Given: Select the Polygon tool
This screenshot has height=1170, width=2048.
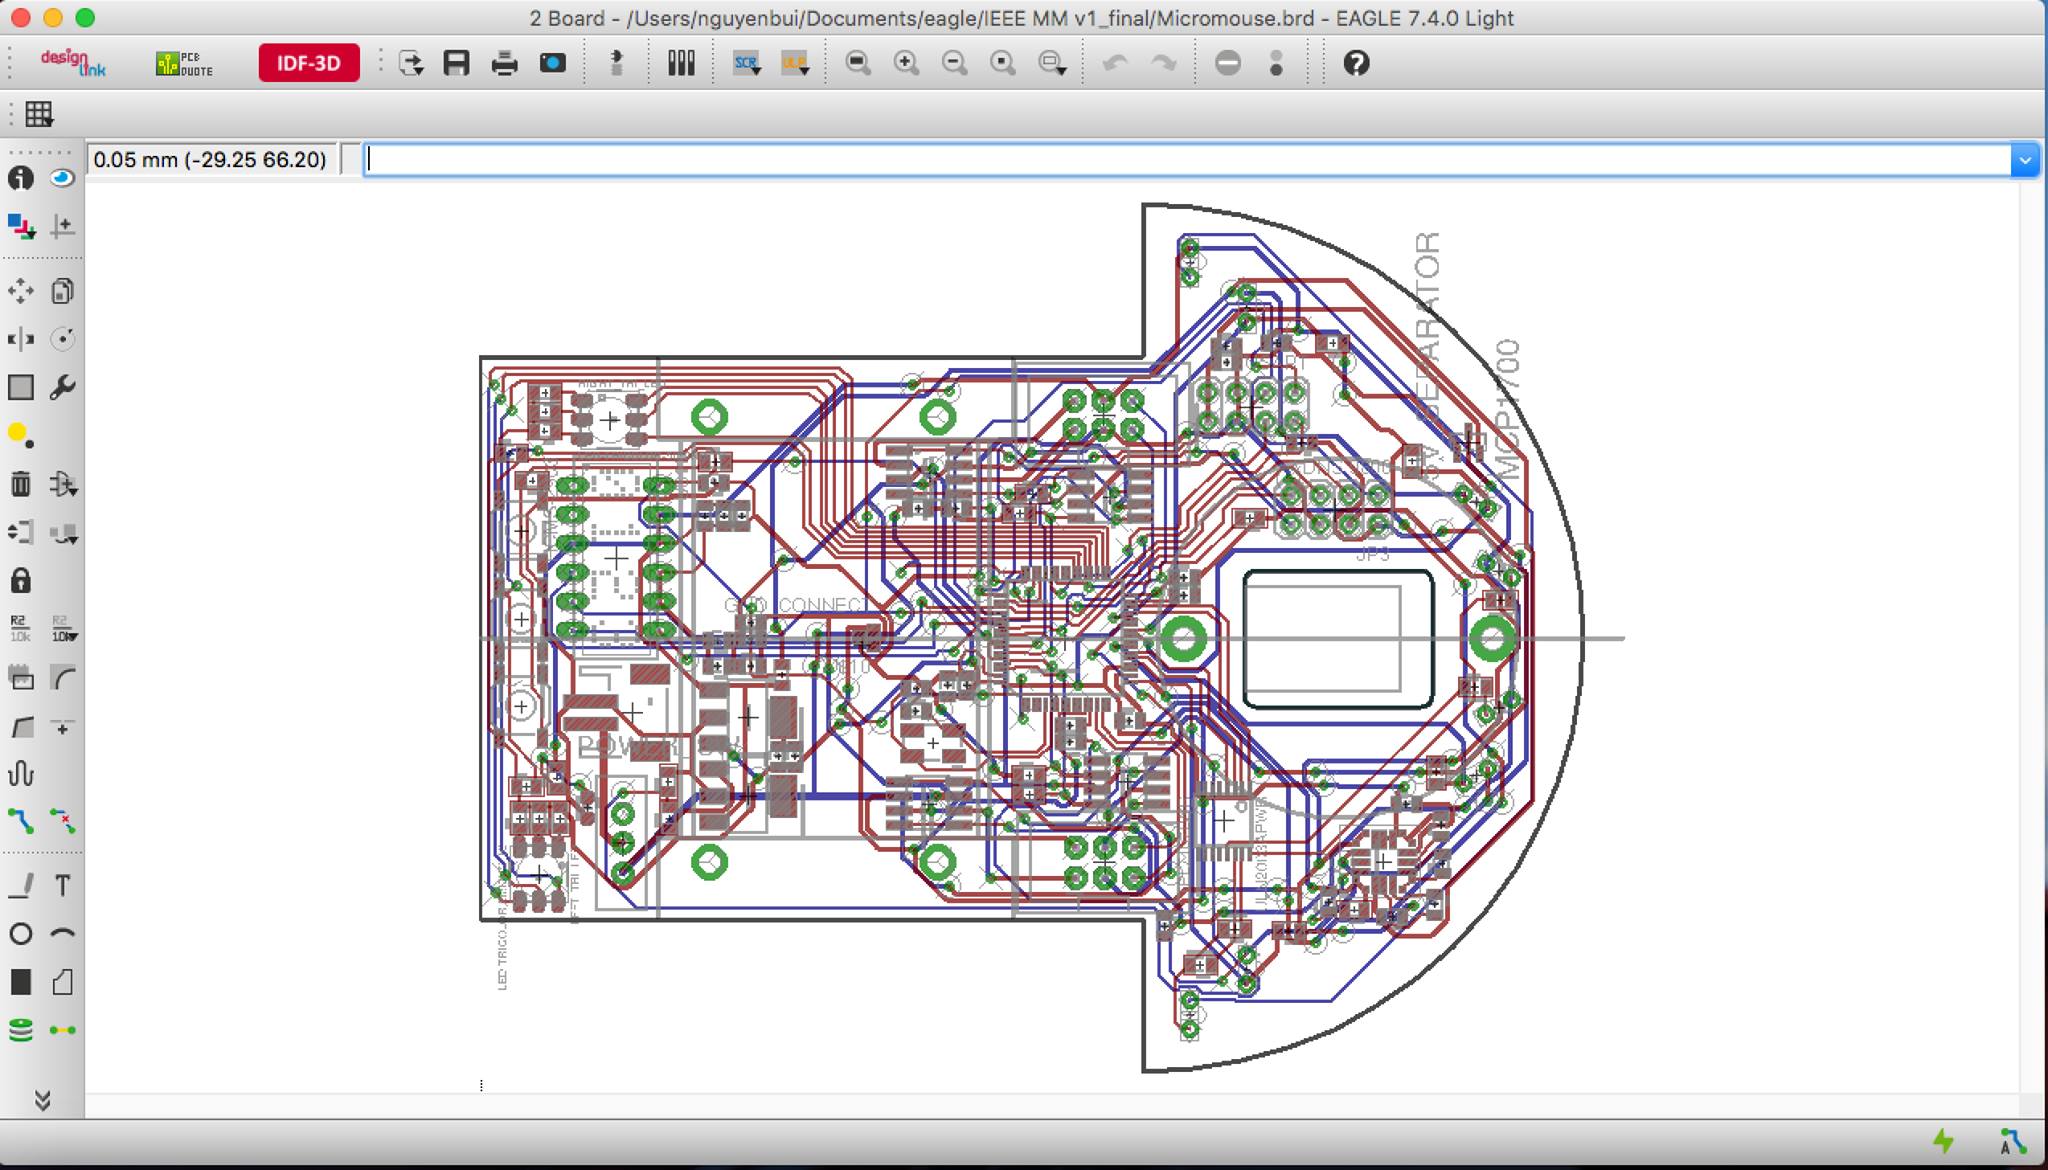Looking at the screenshot, I should coord(62,982).
